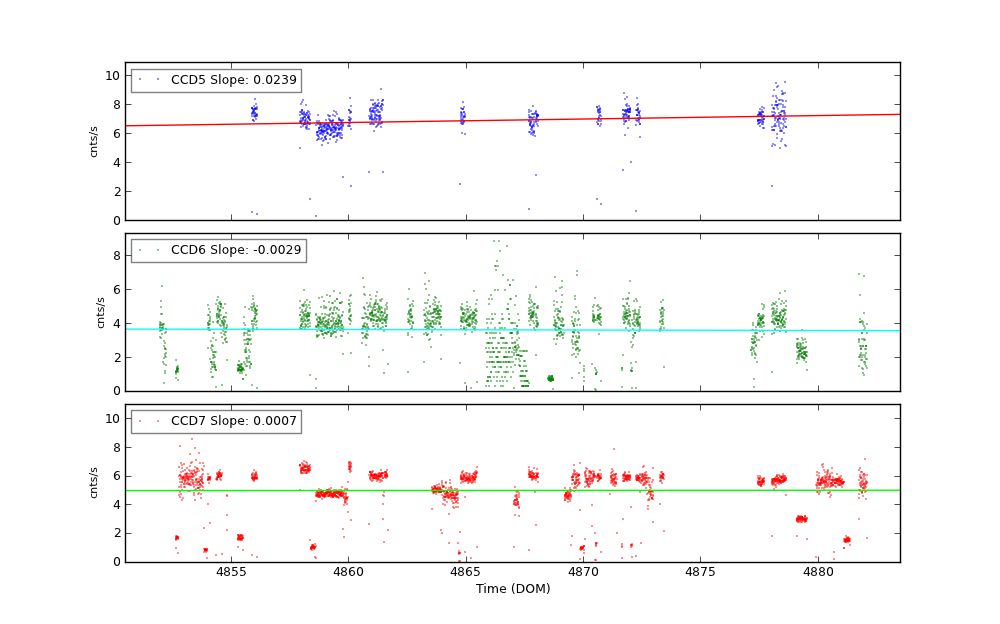Screen dimensions: 1000x624
Task: Click the CCD6 Slope: -0.0029 legend
Action: point(218,250)
